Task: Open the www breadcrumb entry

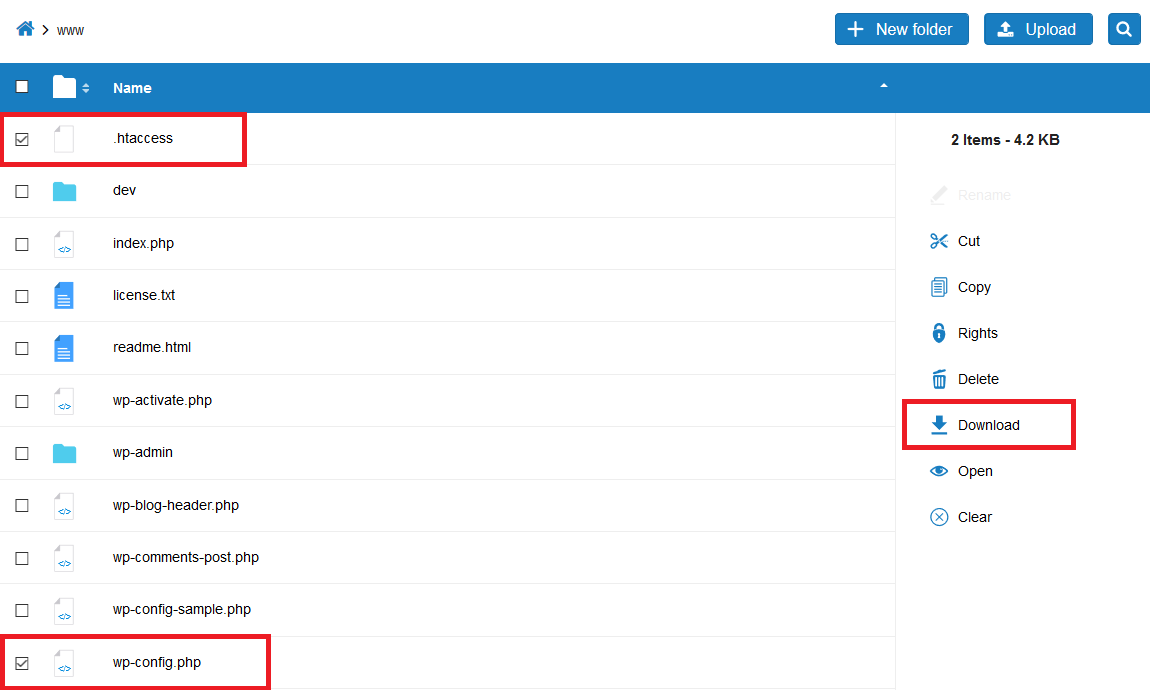Action: pyautogui.click(x=69, y=30)
